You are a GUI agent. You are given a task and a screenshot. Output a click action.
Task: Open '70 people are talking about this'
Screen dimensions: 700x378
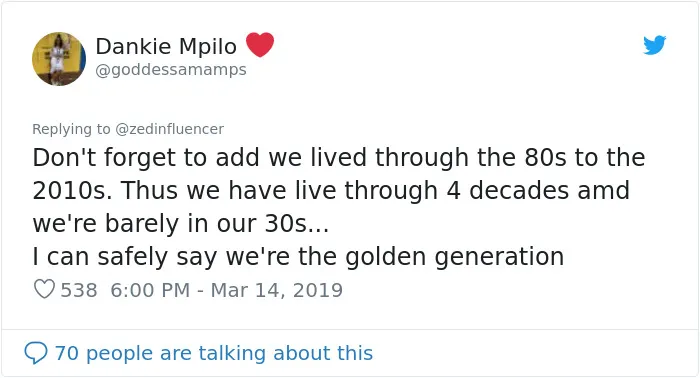214,353
